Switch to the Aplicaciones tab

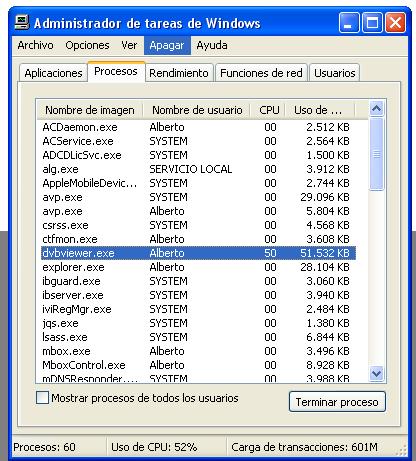pyautogui.click(x=53, y=73)
